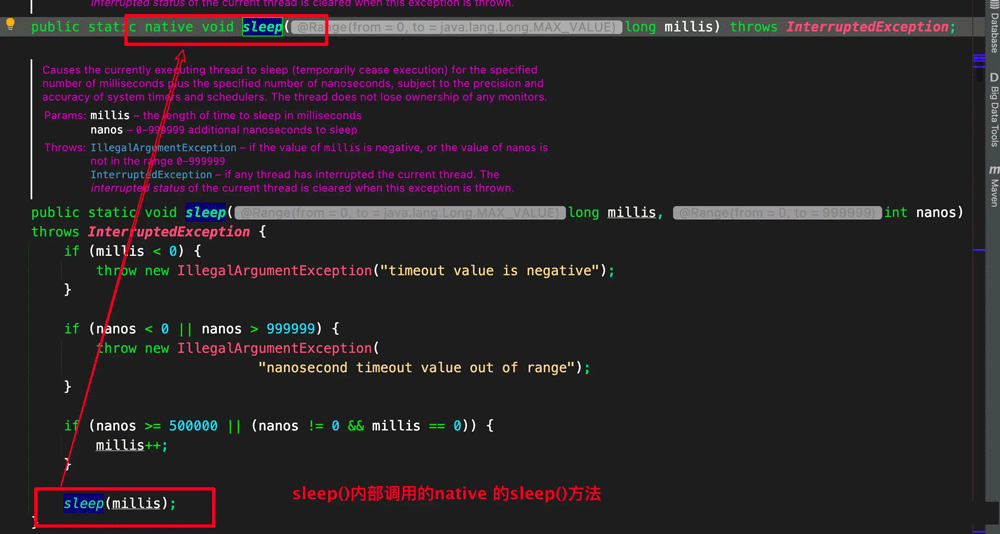This screenshot has width=1000, height=534.
Task: Click the Long.MAX_VALUE @Range hint on the native sleep line
Action: coord(456,27)
